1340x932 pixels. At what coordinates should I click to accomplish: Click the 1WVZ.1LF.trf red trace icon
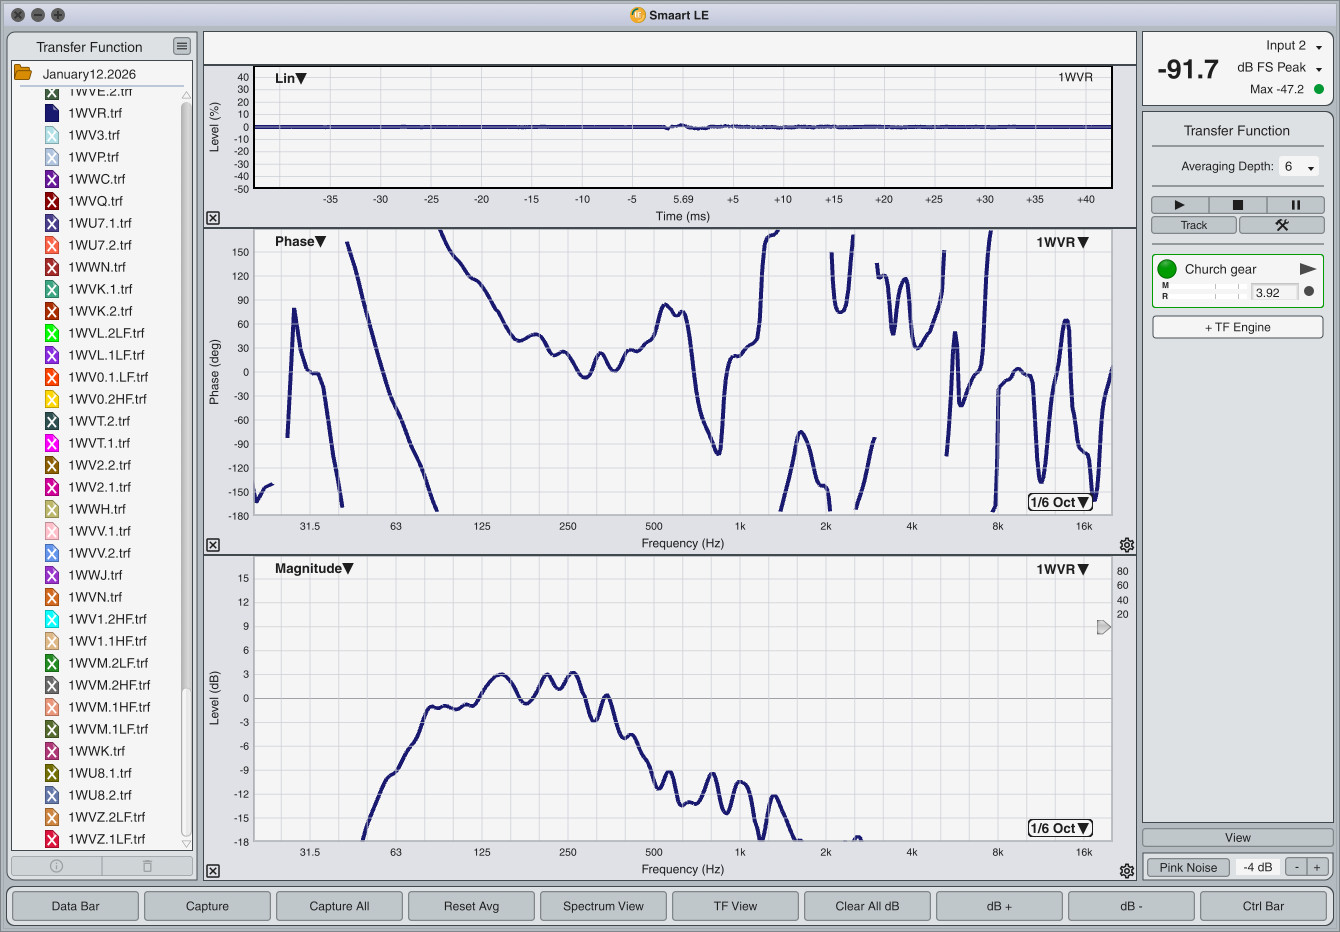pos(52,839)
